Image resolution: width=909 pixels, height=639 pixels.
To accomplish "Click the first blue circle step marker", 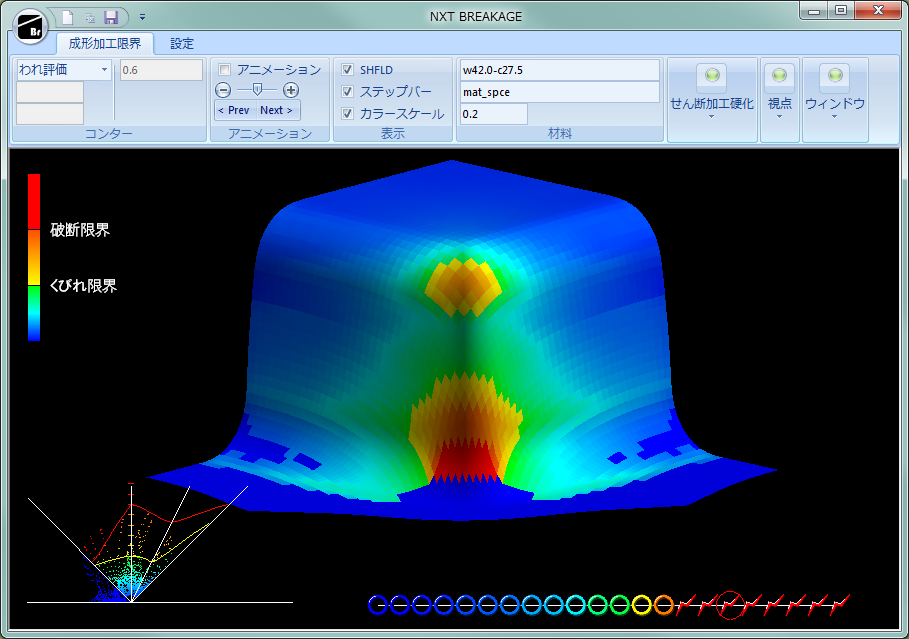I will point(377,604).
